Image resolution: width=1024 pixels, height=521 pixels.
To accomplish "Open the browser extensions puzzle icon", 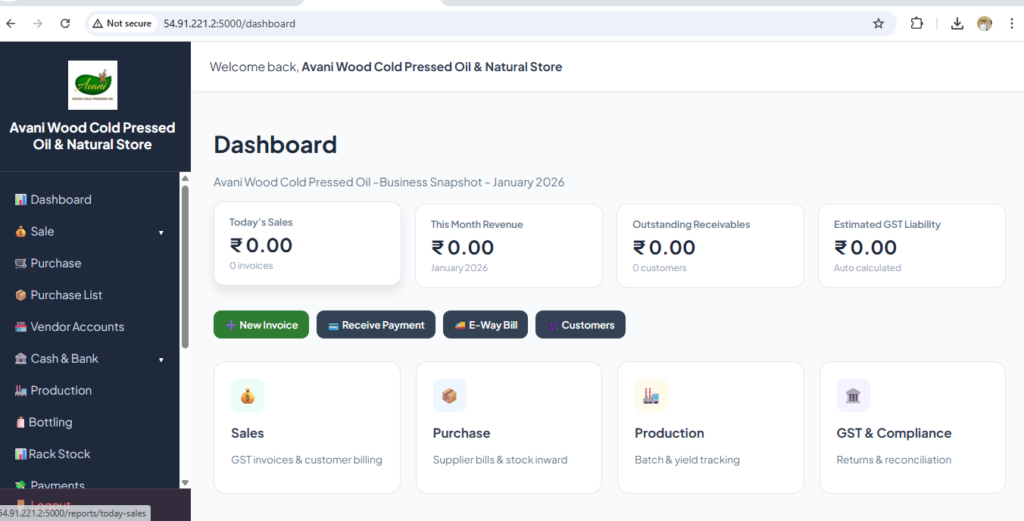I will (917, 24).
